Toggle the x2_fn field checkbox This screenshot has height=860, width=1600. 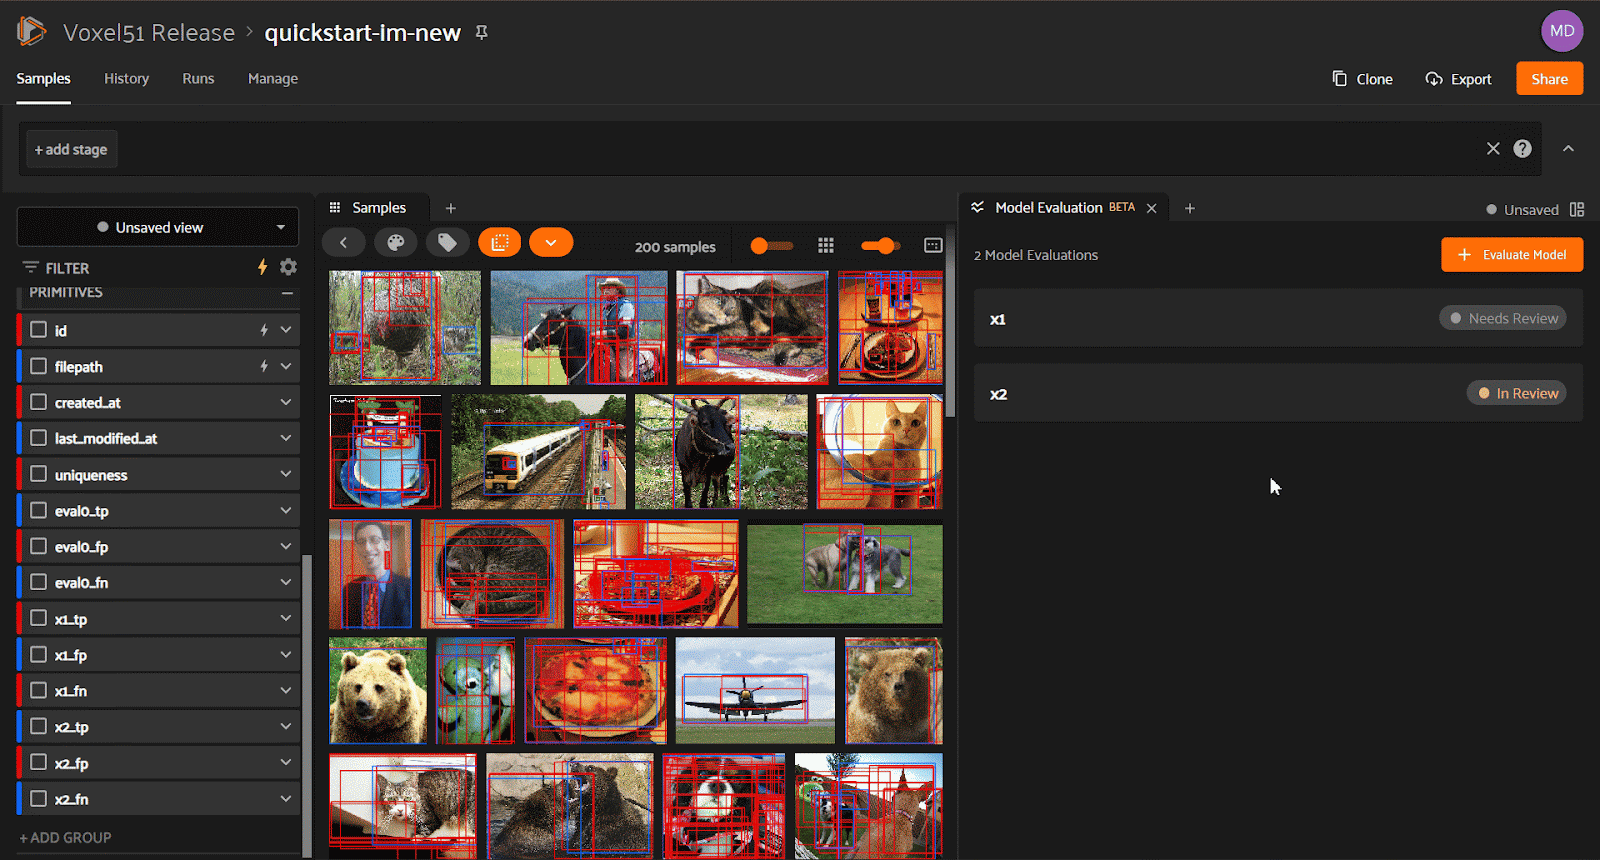coord(39,798)
